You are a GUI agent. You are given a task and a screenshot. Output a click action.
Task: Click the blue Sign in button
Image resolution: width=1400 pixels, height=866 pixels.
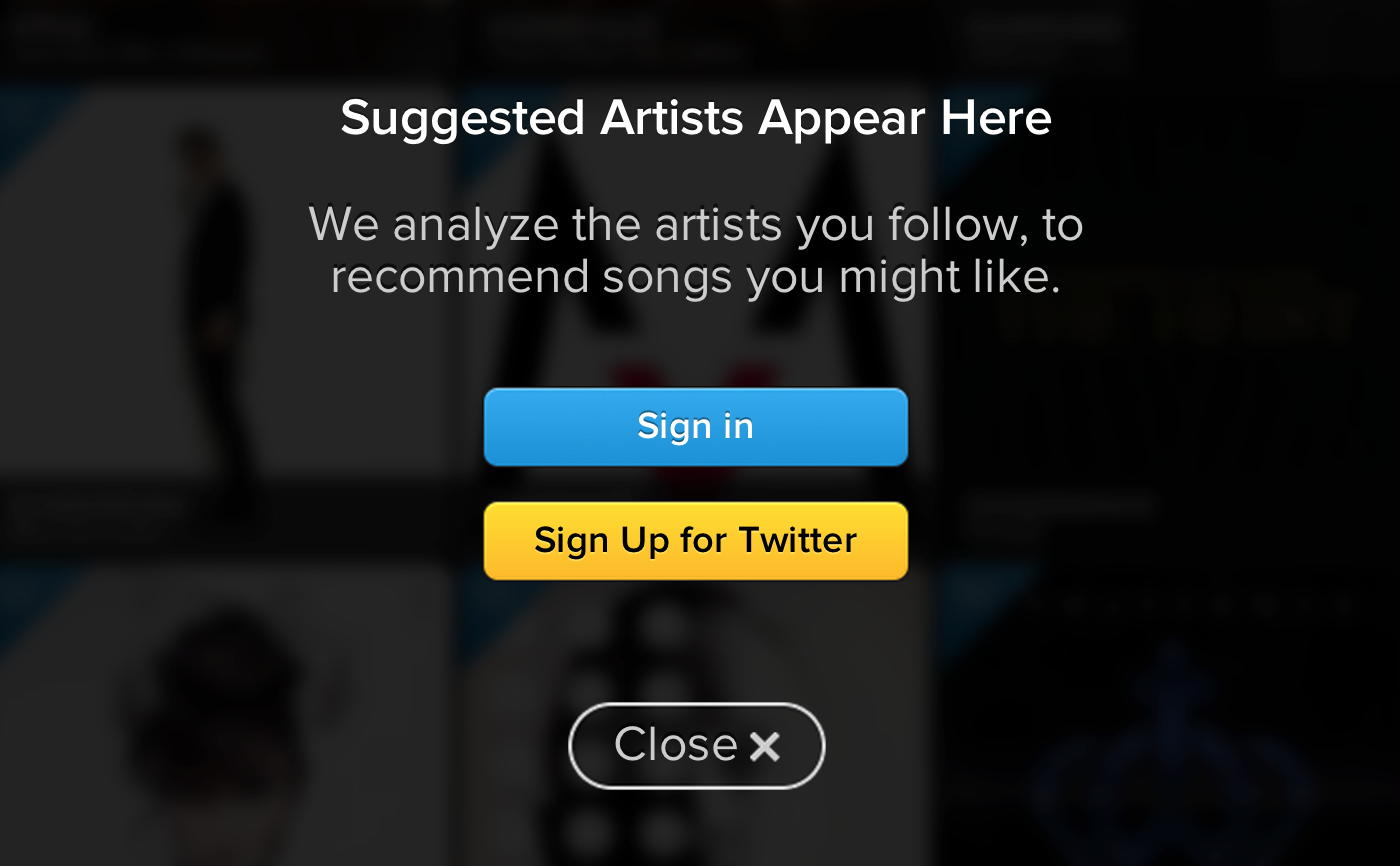(x=695, y=427)
